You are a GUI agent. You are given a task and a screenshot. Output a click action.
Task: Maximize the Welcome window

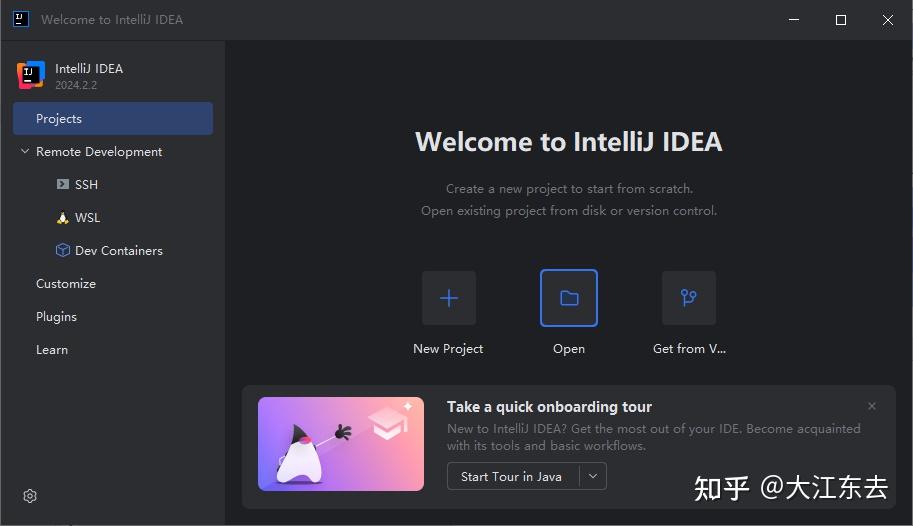(x=841, y=20)
